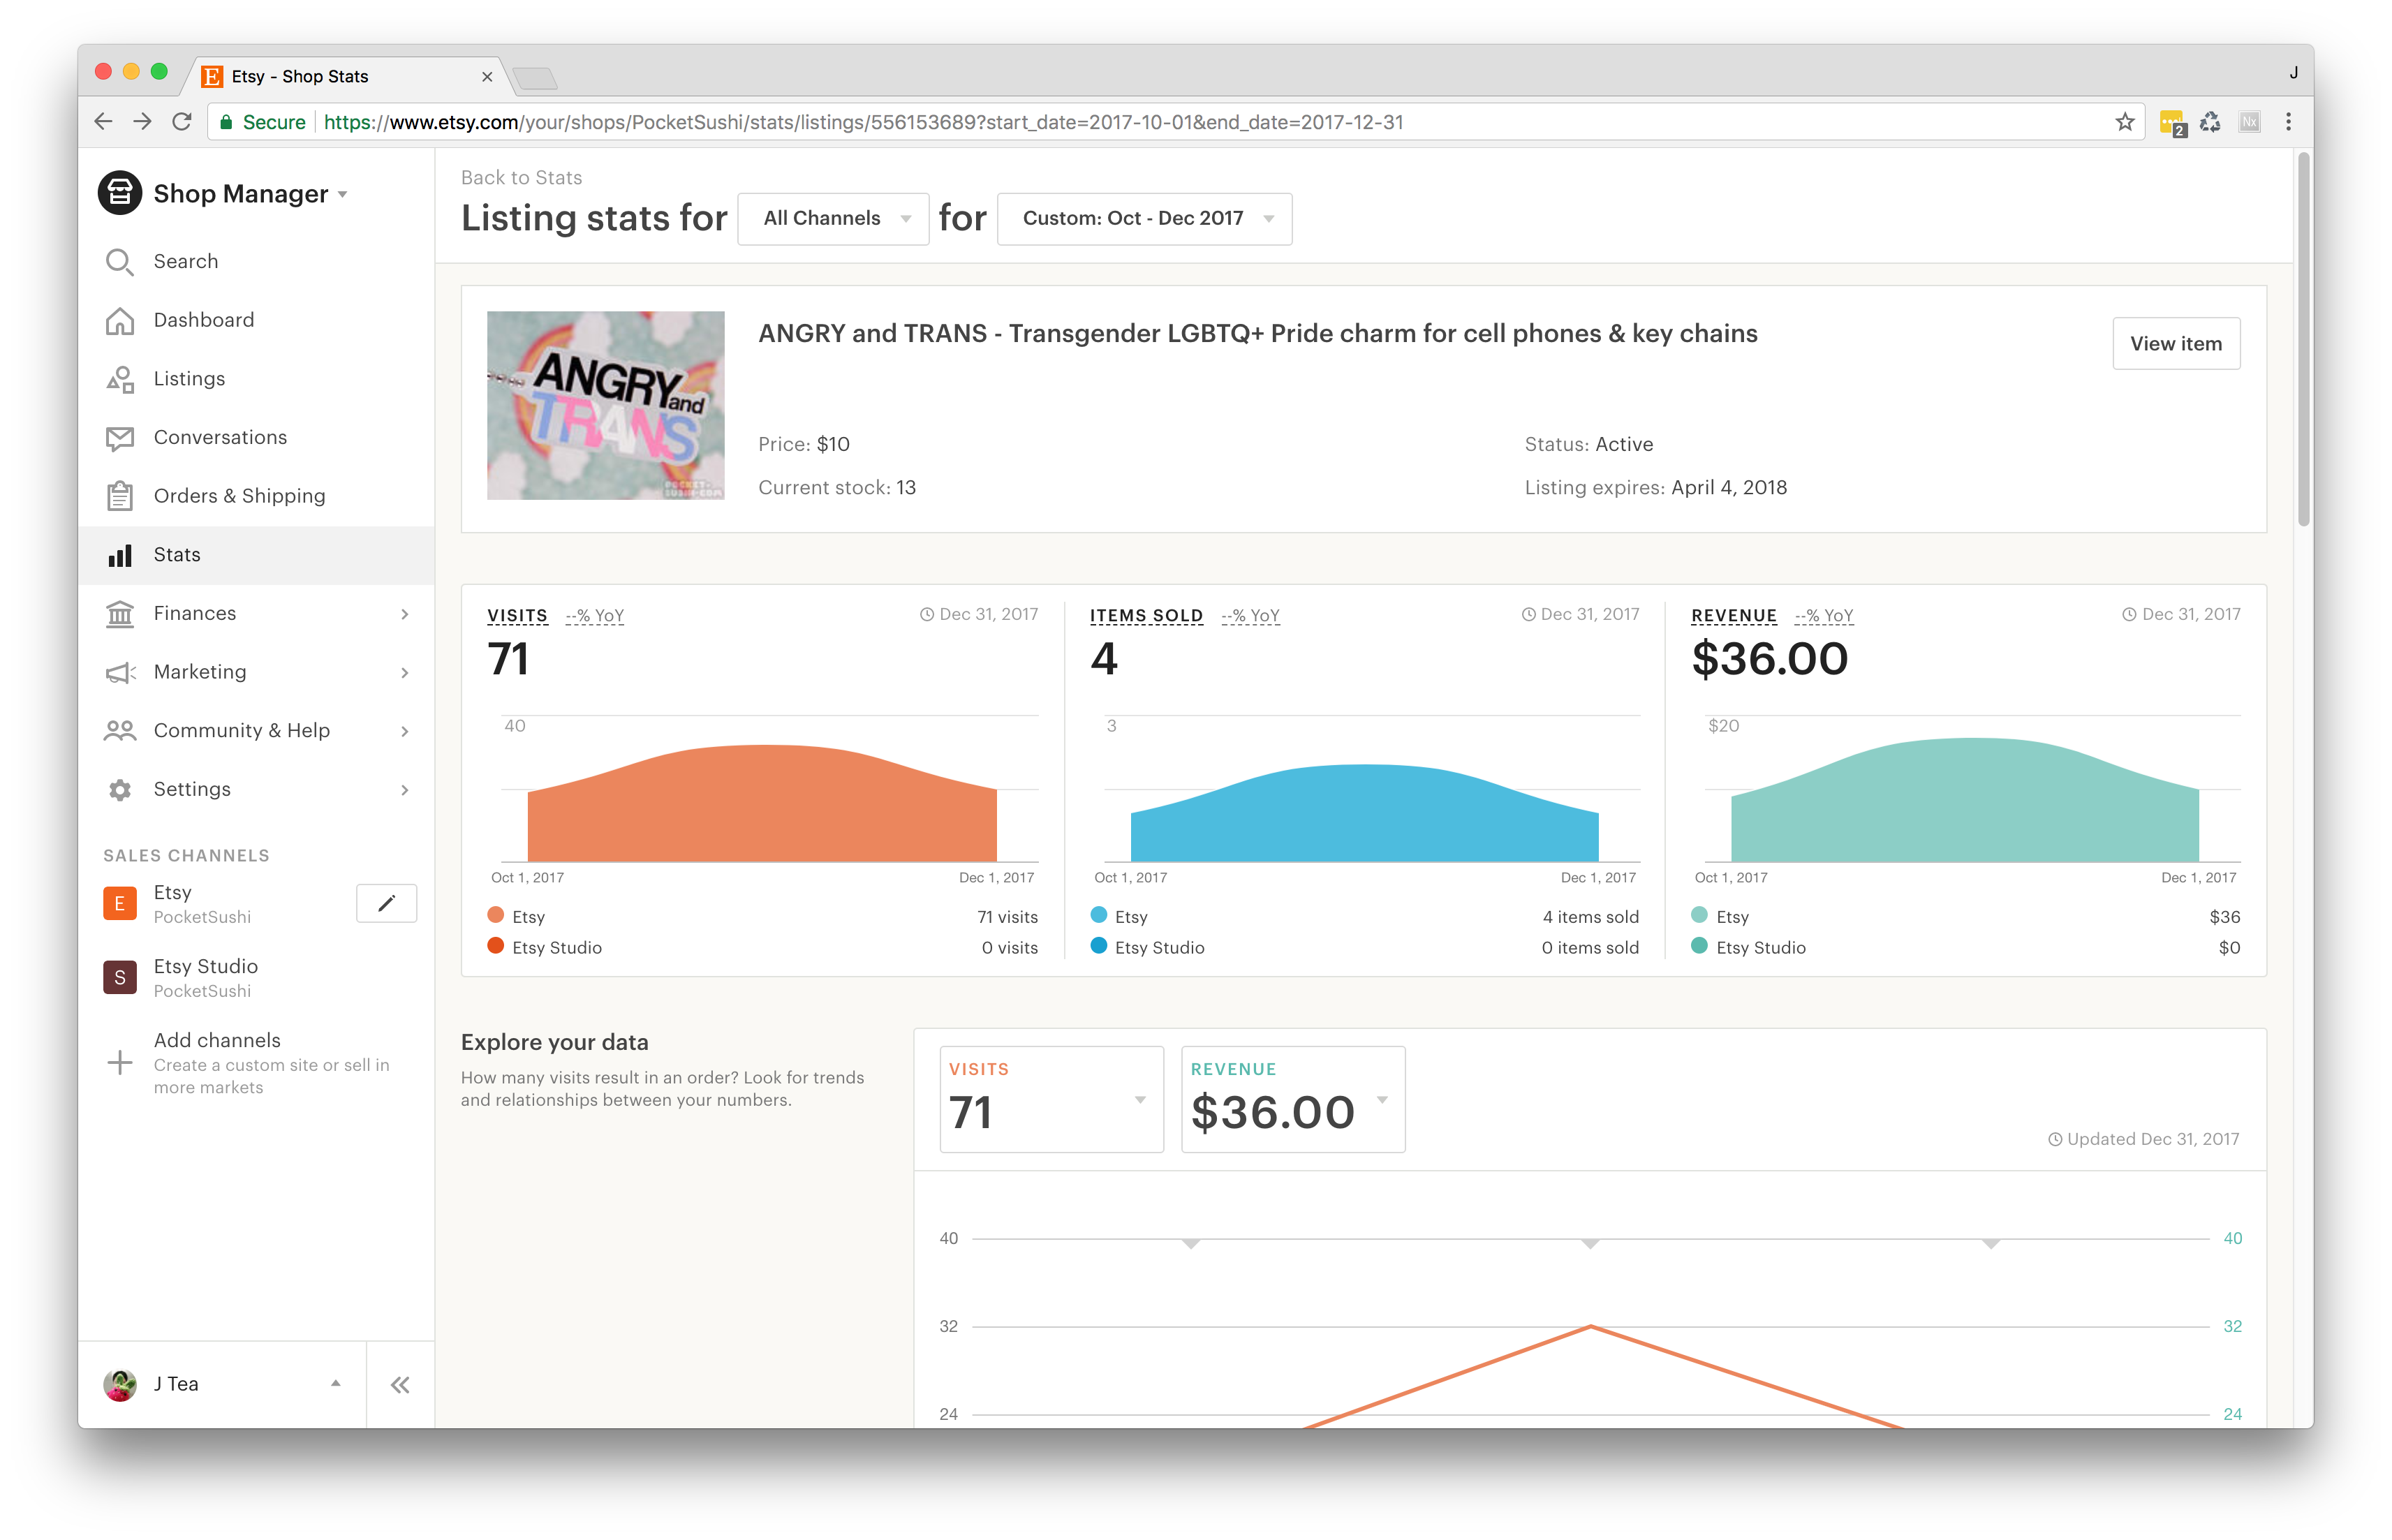Open the Custom: Oct - Dec 2017 date dropdown
Screen dimensions: 2392x1540
1144,219
